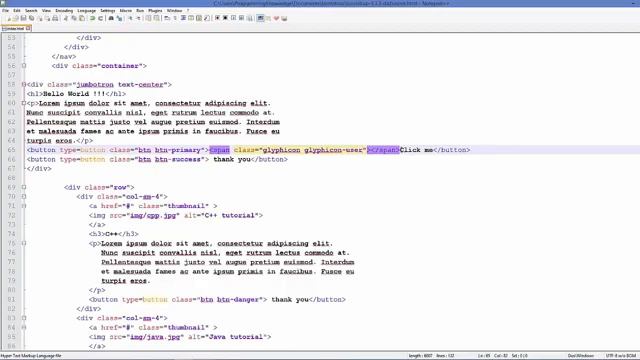Image resolution: width=640 pixels, height=360 pixels.
Task: Click the Close document toolbar icon
Action: [40, 18]
